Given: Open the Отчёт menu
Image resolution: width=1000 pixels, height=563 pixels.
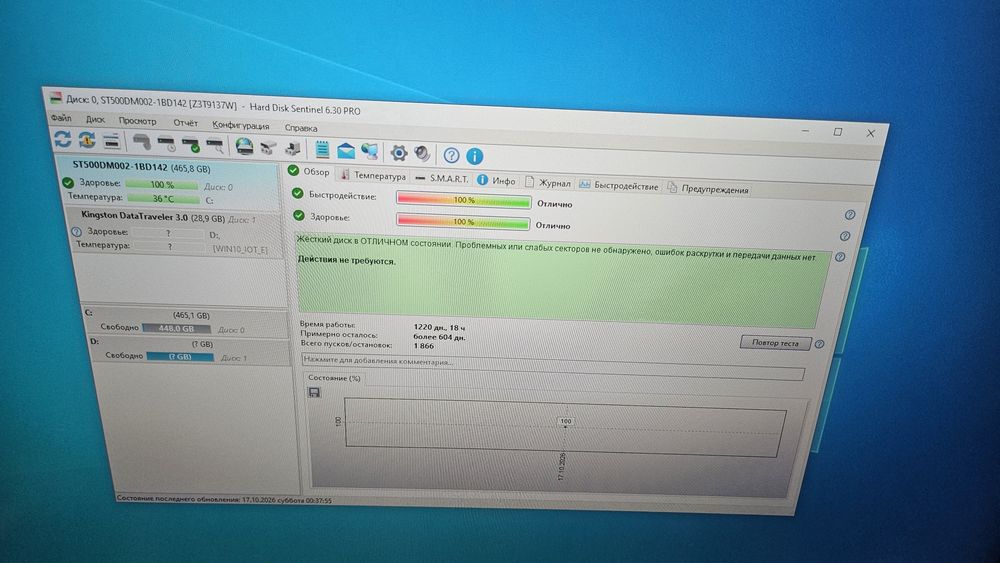Looking at the screenshot, I should tap(186, 122).
